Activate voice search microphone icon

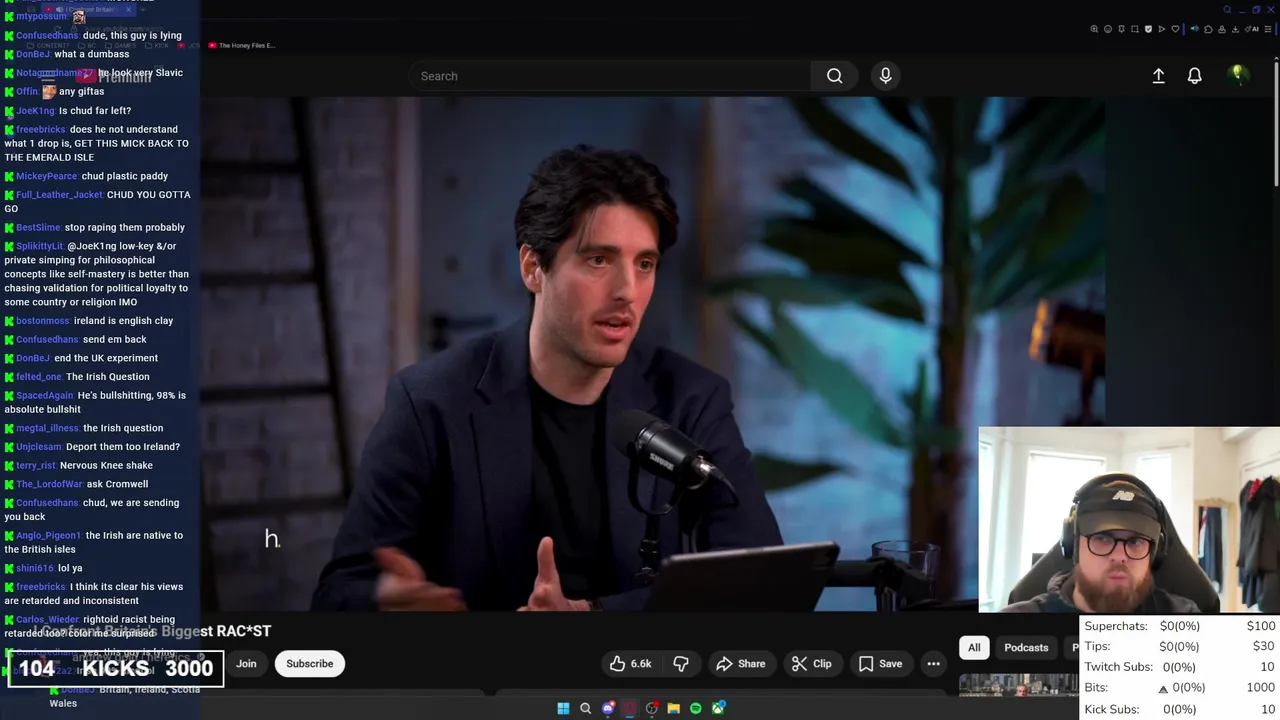[885, 76]
